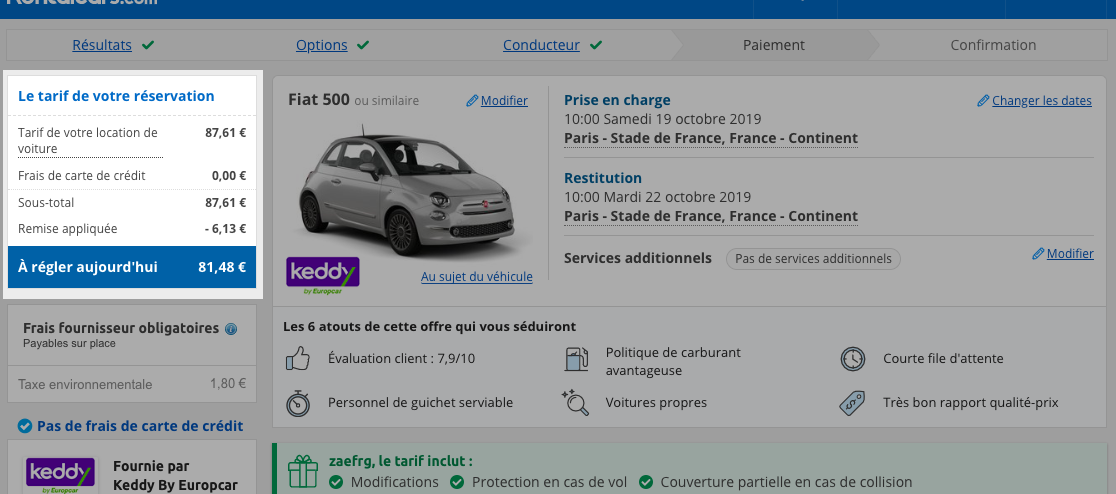Click Modifier link next to Fiat 500
Viewport: 1116px width, 494px height.
click(504, 100)
